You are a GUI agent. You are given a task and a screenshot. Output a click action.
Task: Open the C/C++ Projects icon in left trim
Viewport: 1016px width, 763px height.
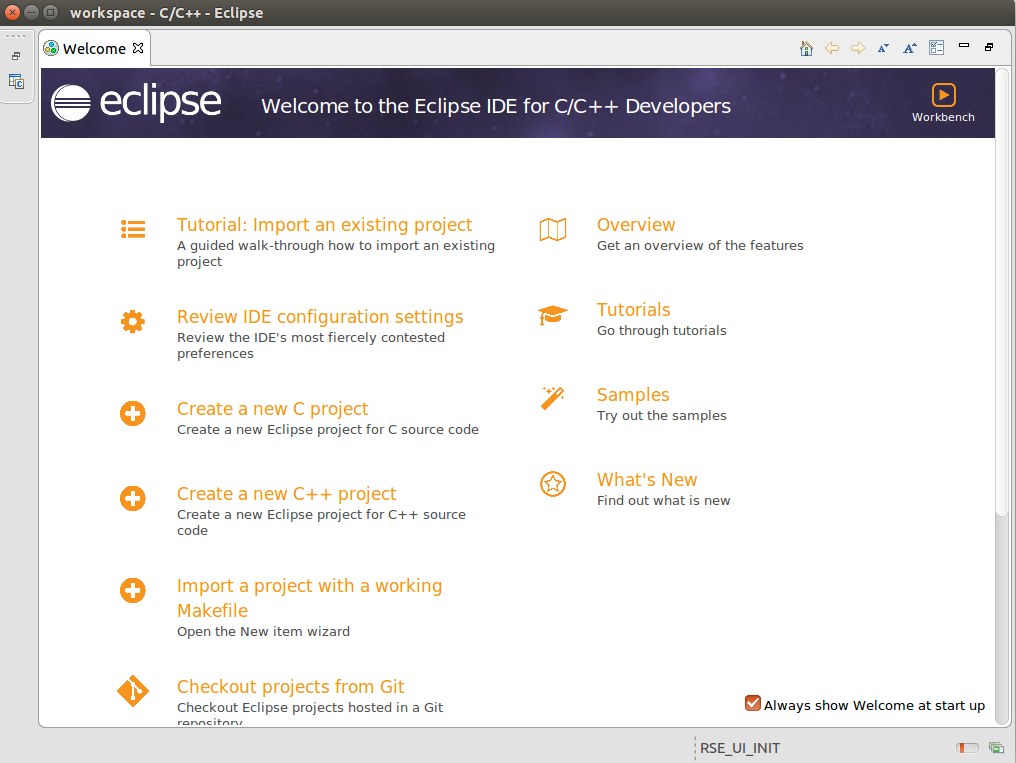point(16,82)
